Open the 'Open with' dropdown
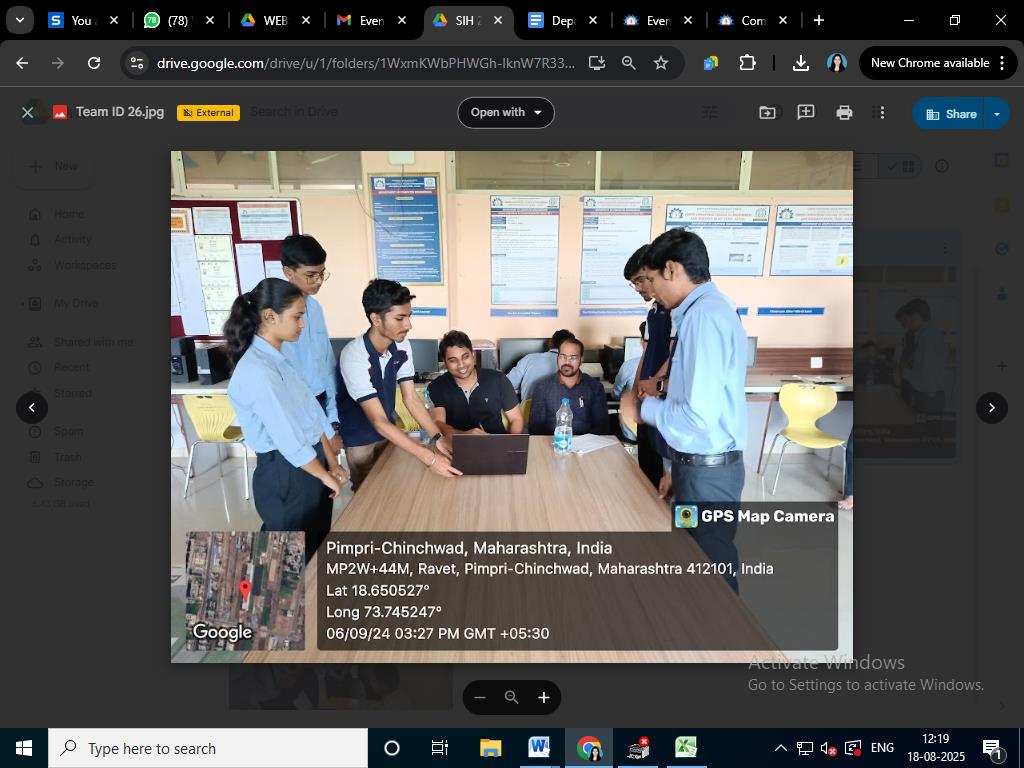Viewport: 1024px width, 768px height. [x=506, y=112]
